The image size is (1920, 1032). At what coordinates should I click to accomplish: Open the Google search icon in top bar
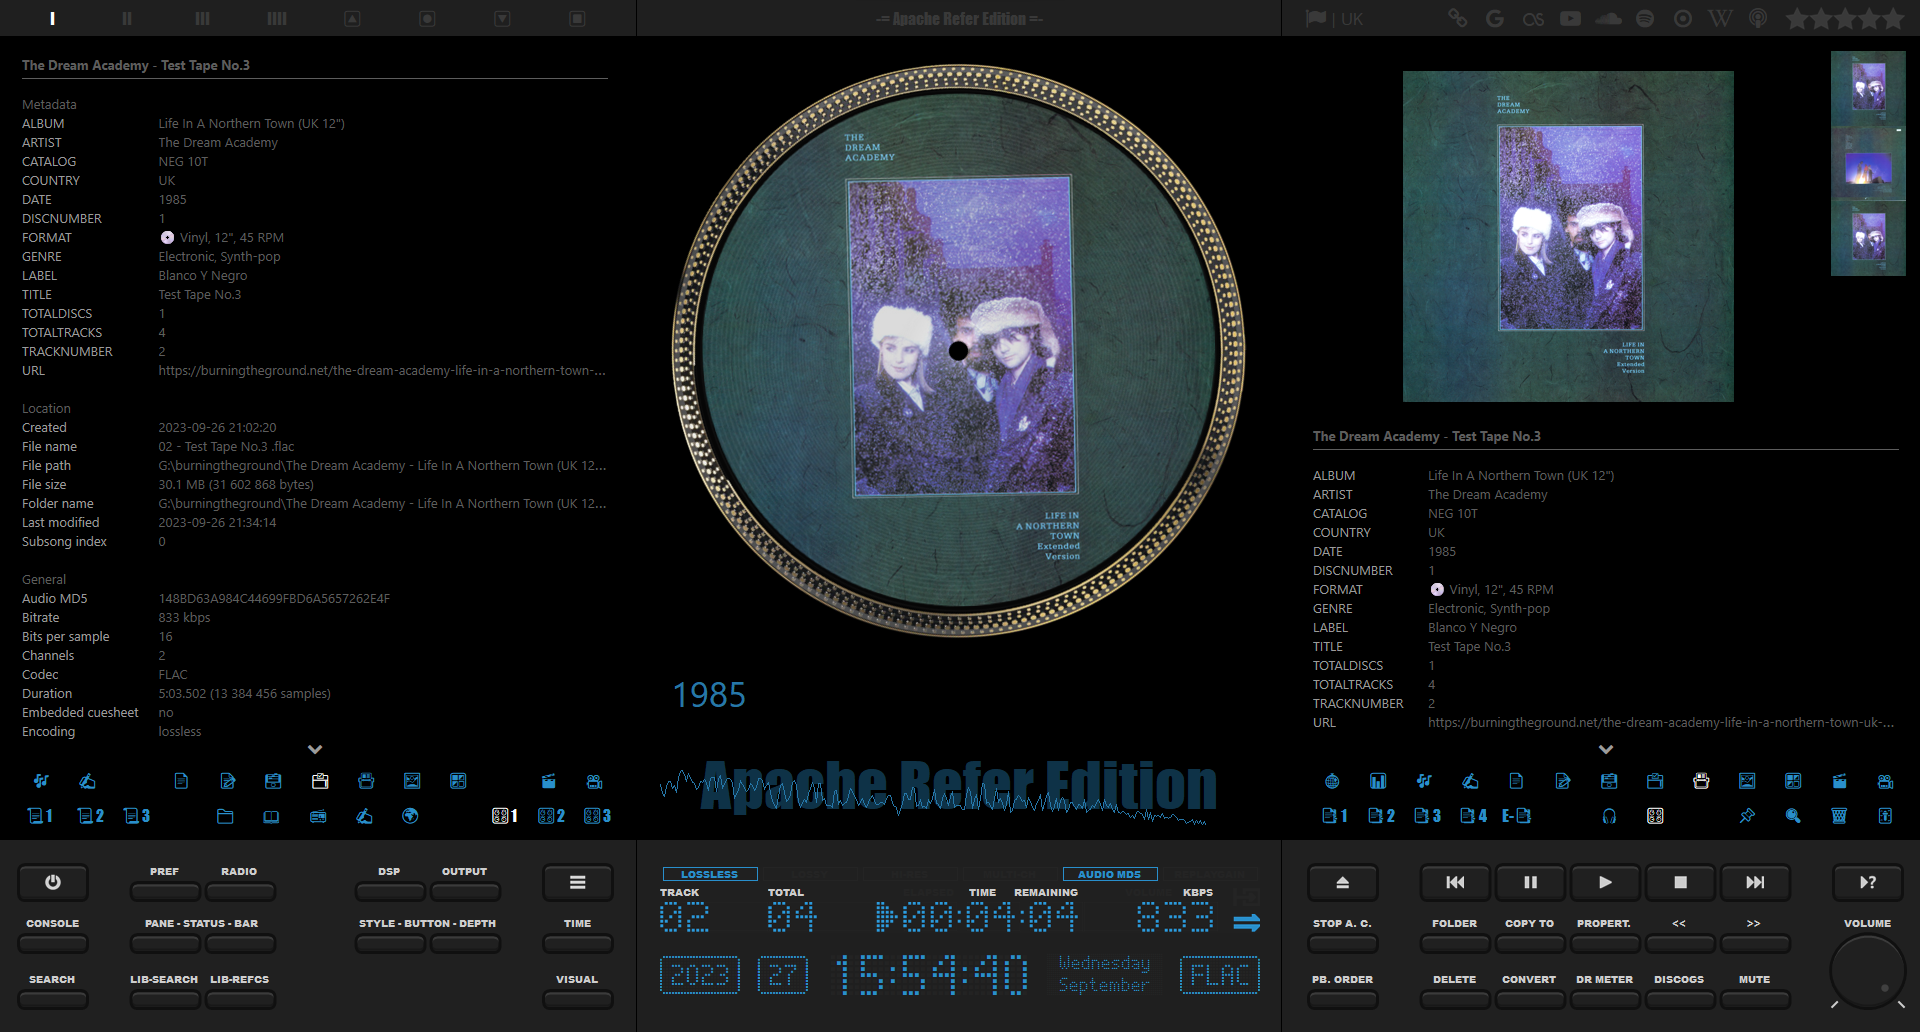[x=1495, y=18]
